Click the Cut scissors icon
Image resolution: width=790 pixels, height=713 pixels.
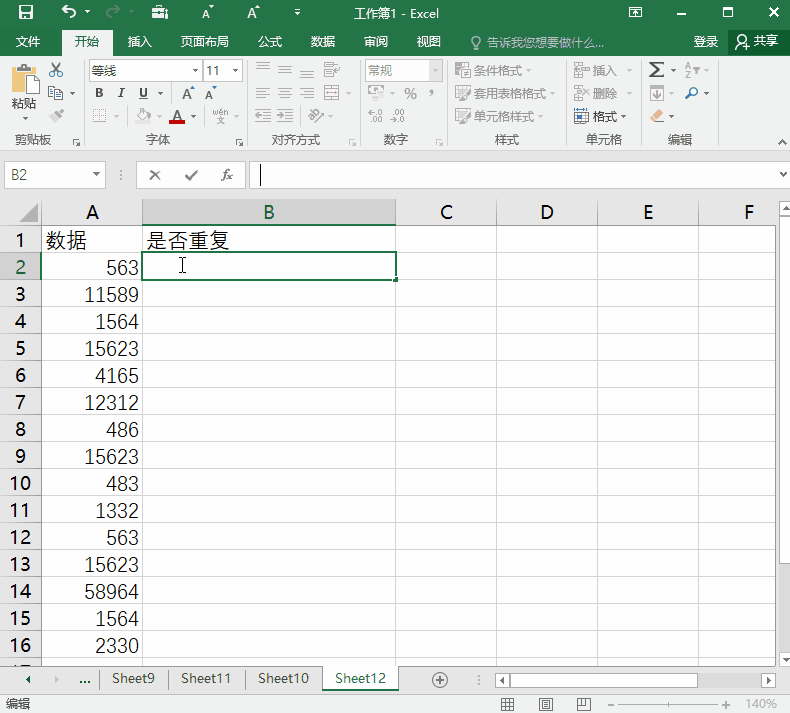coord(56,70)
